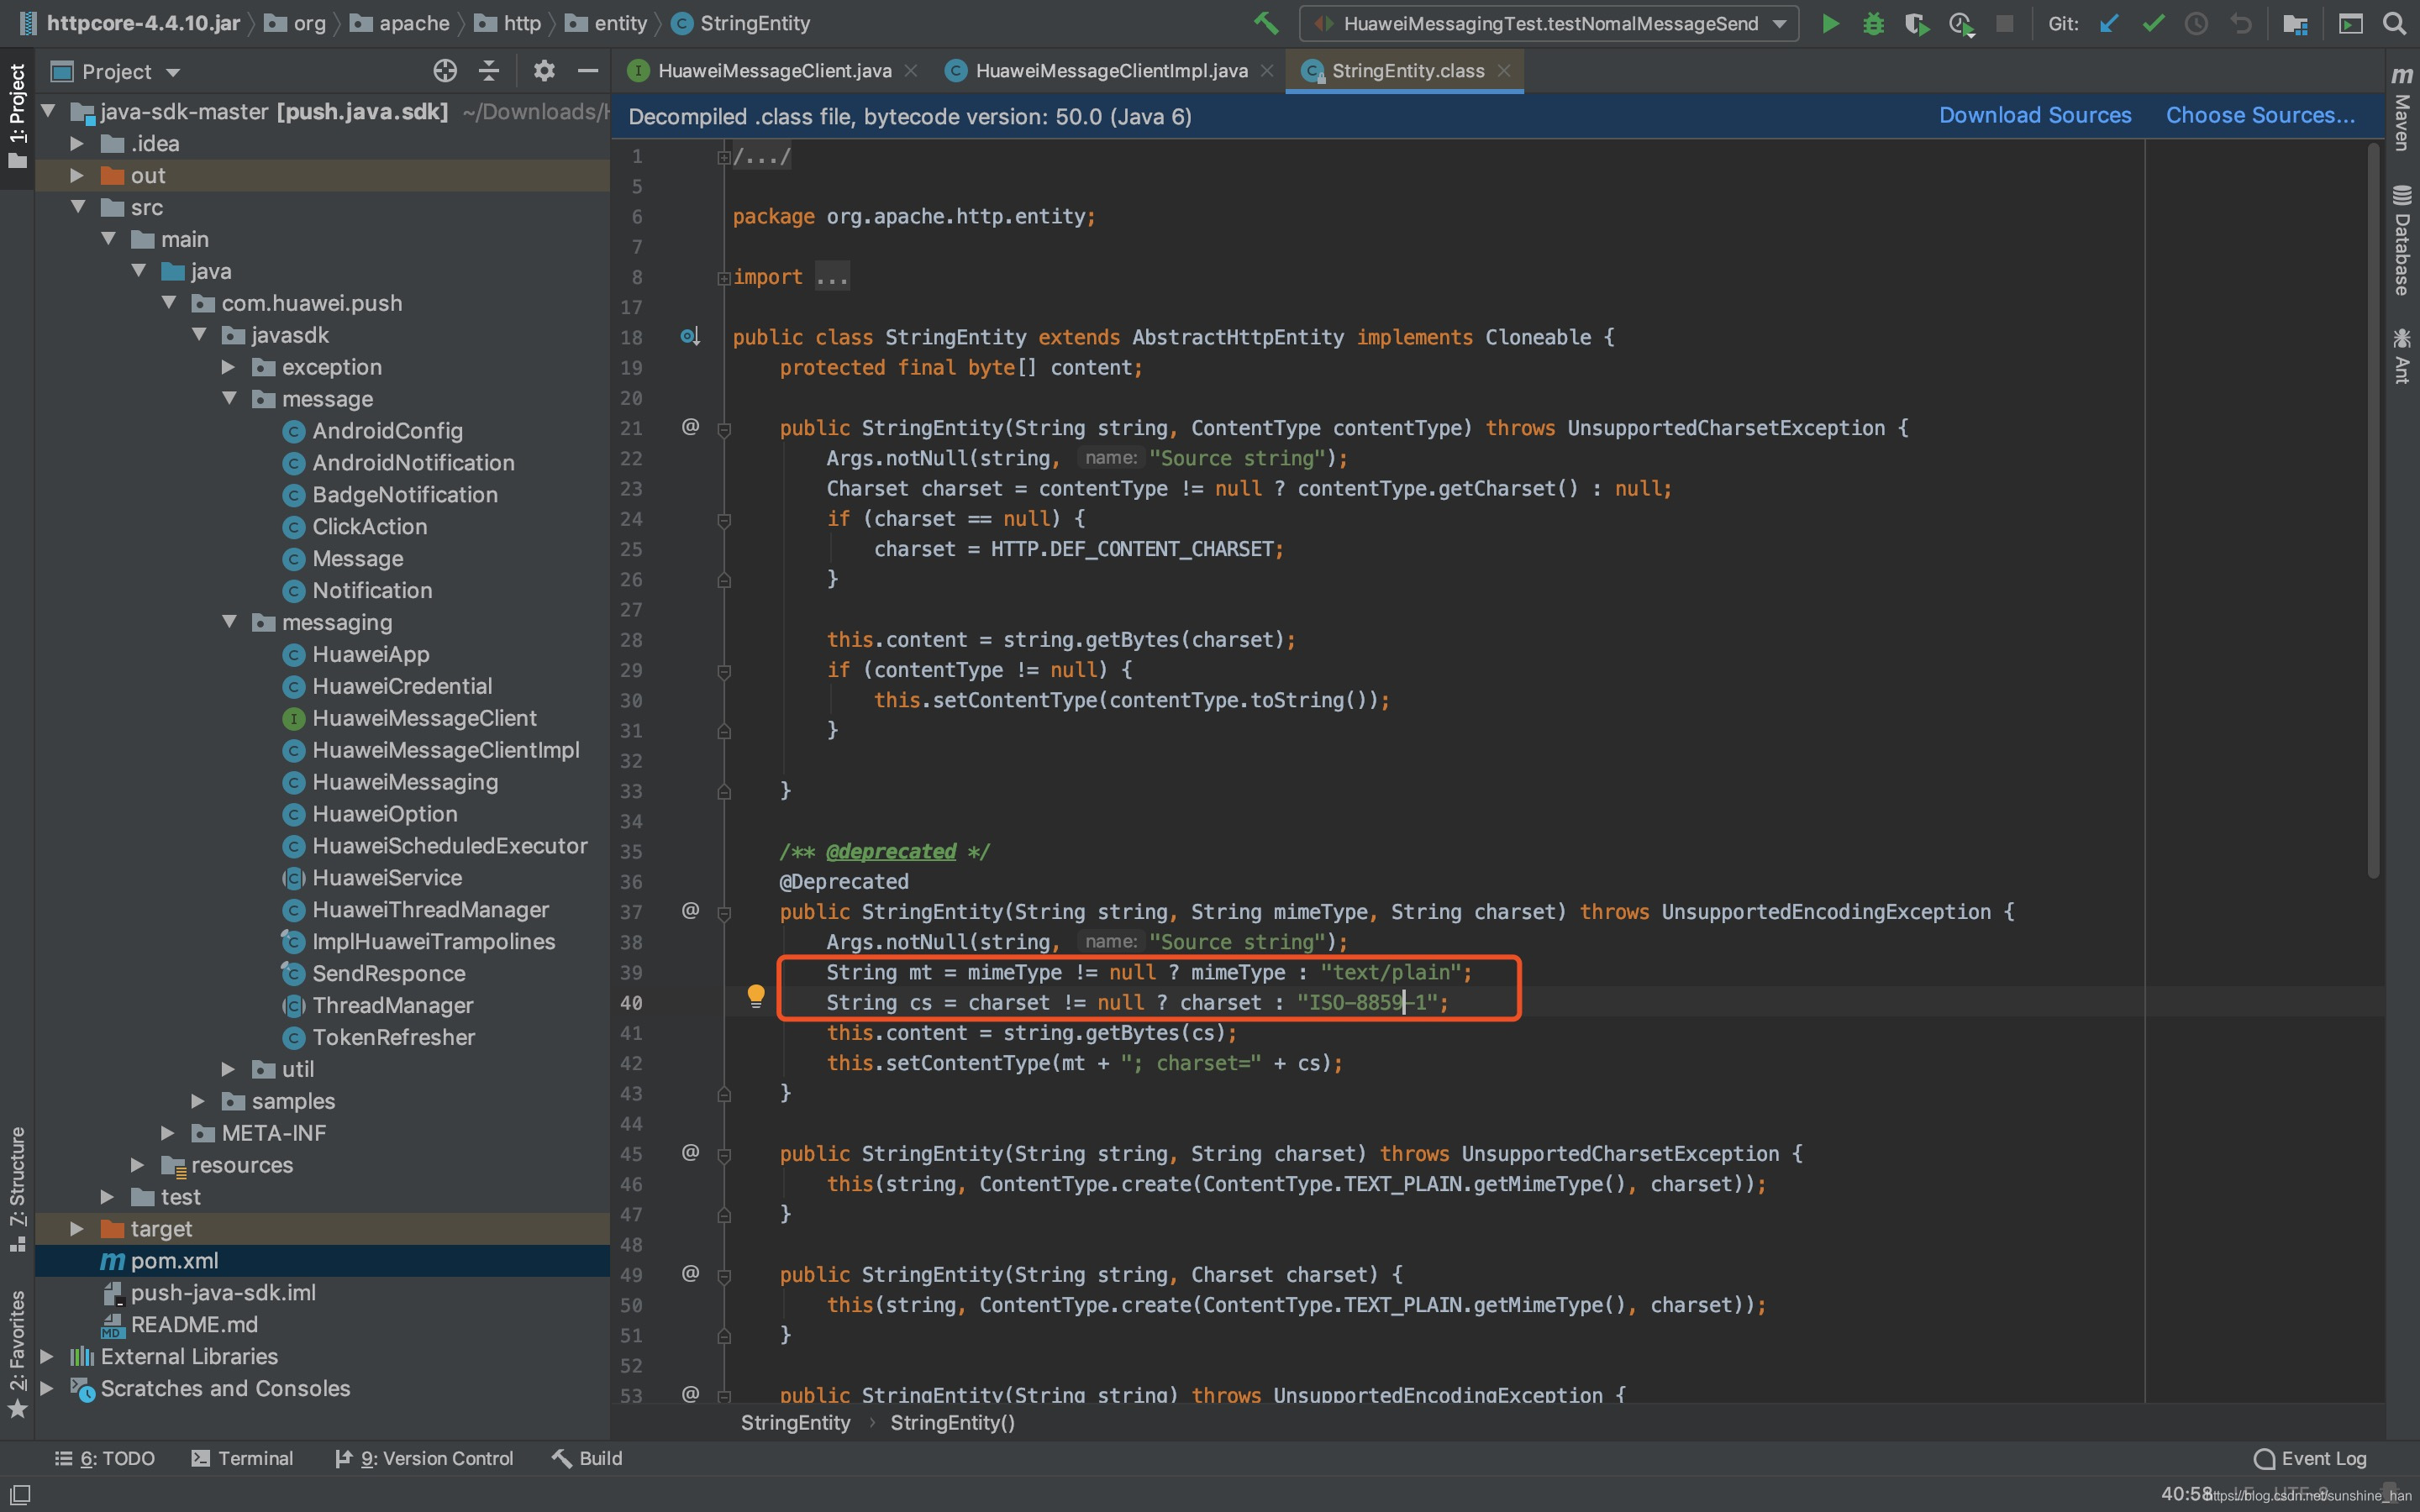Click the lightbulb intention icon at line 40
The image size is (2420, 1512).
click(756, 995)
